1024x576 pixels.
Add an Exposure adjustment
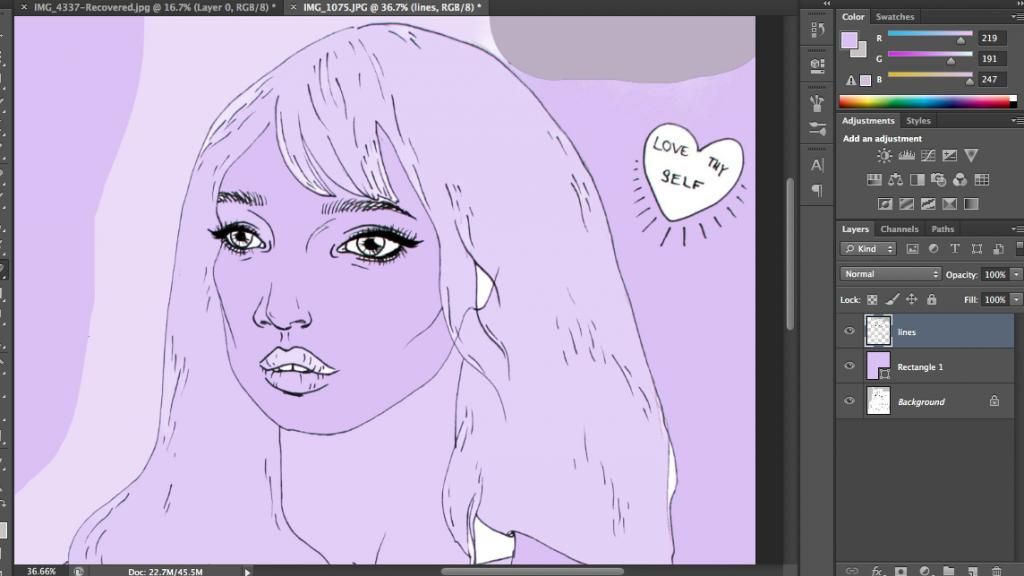click(x=950, y=155)
